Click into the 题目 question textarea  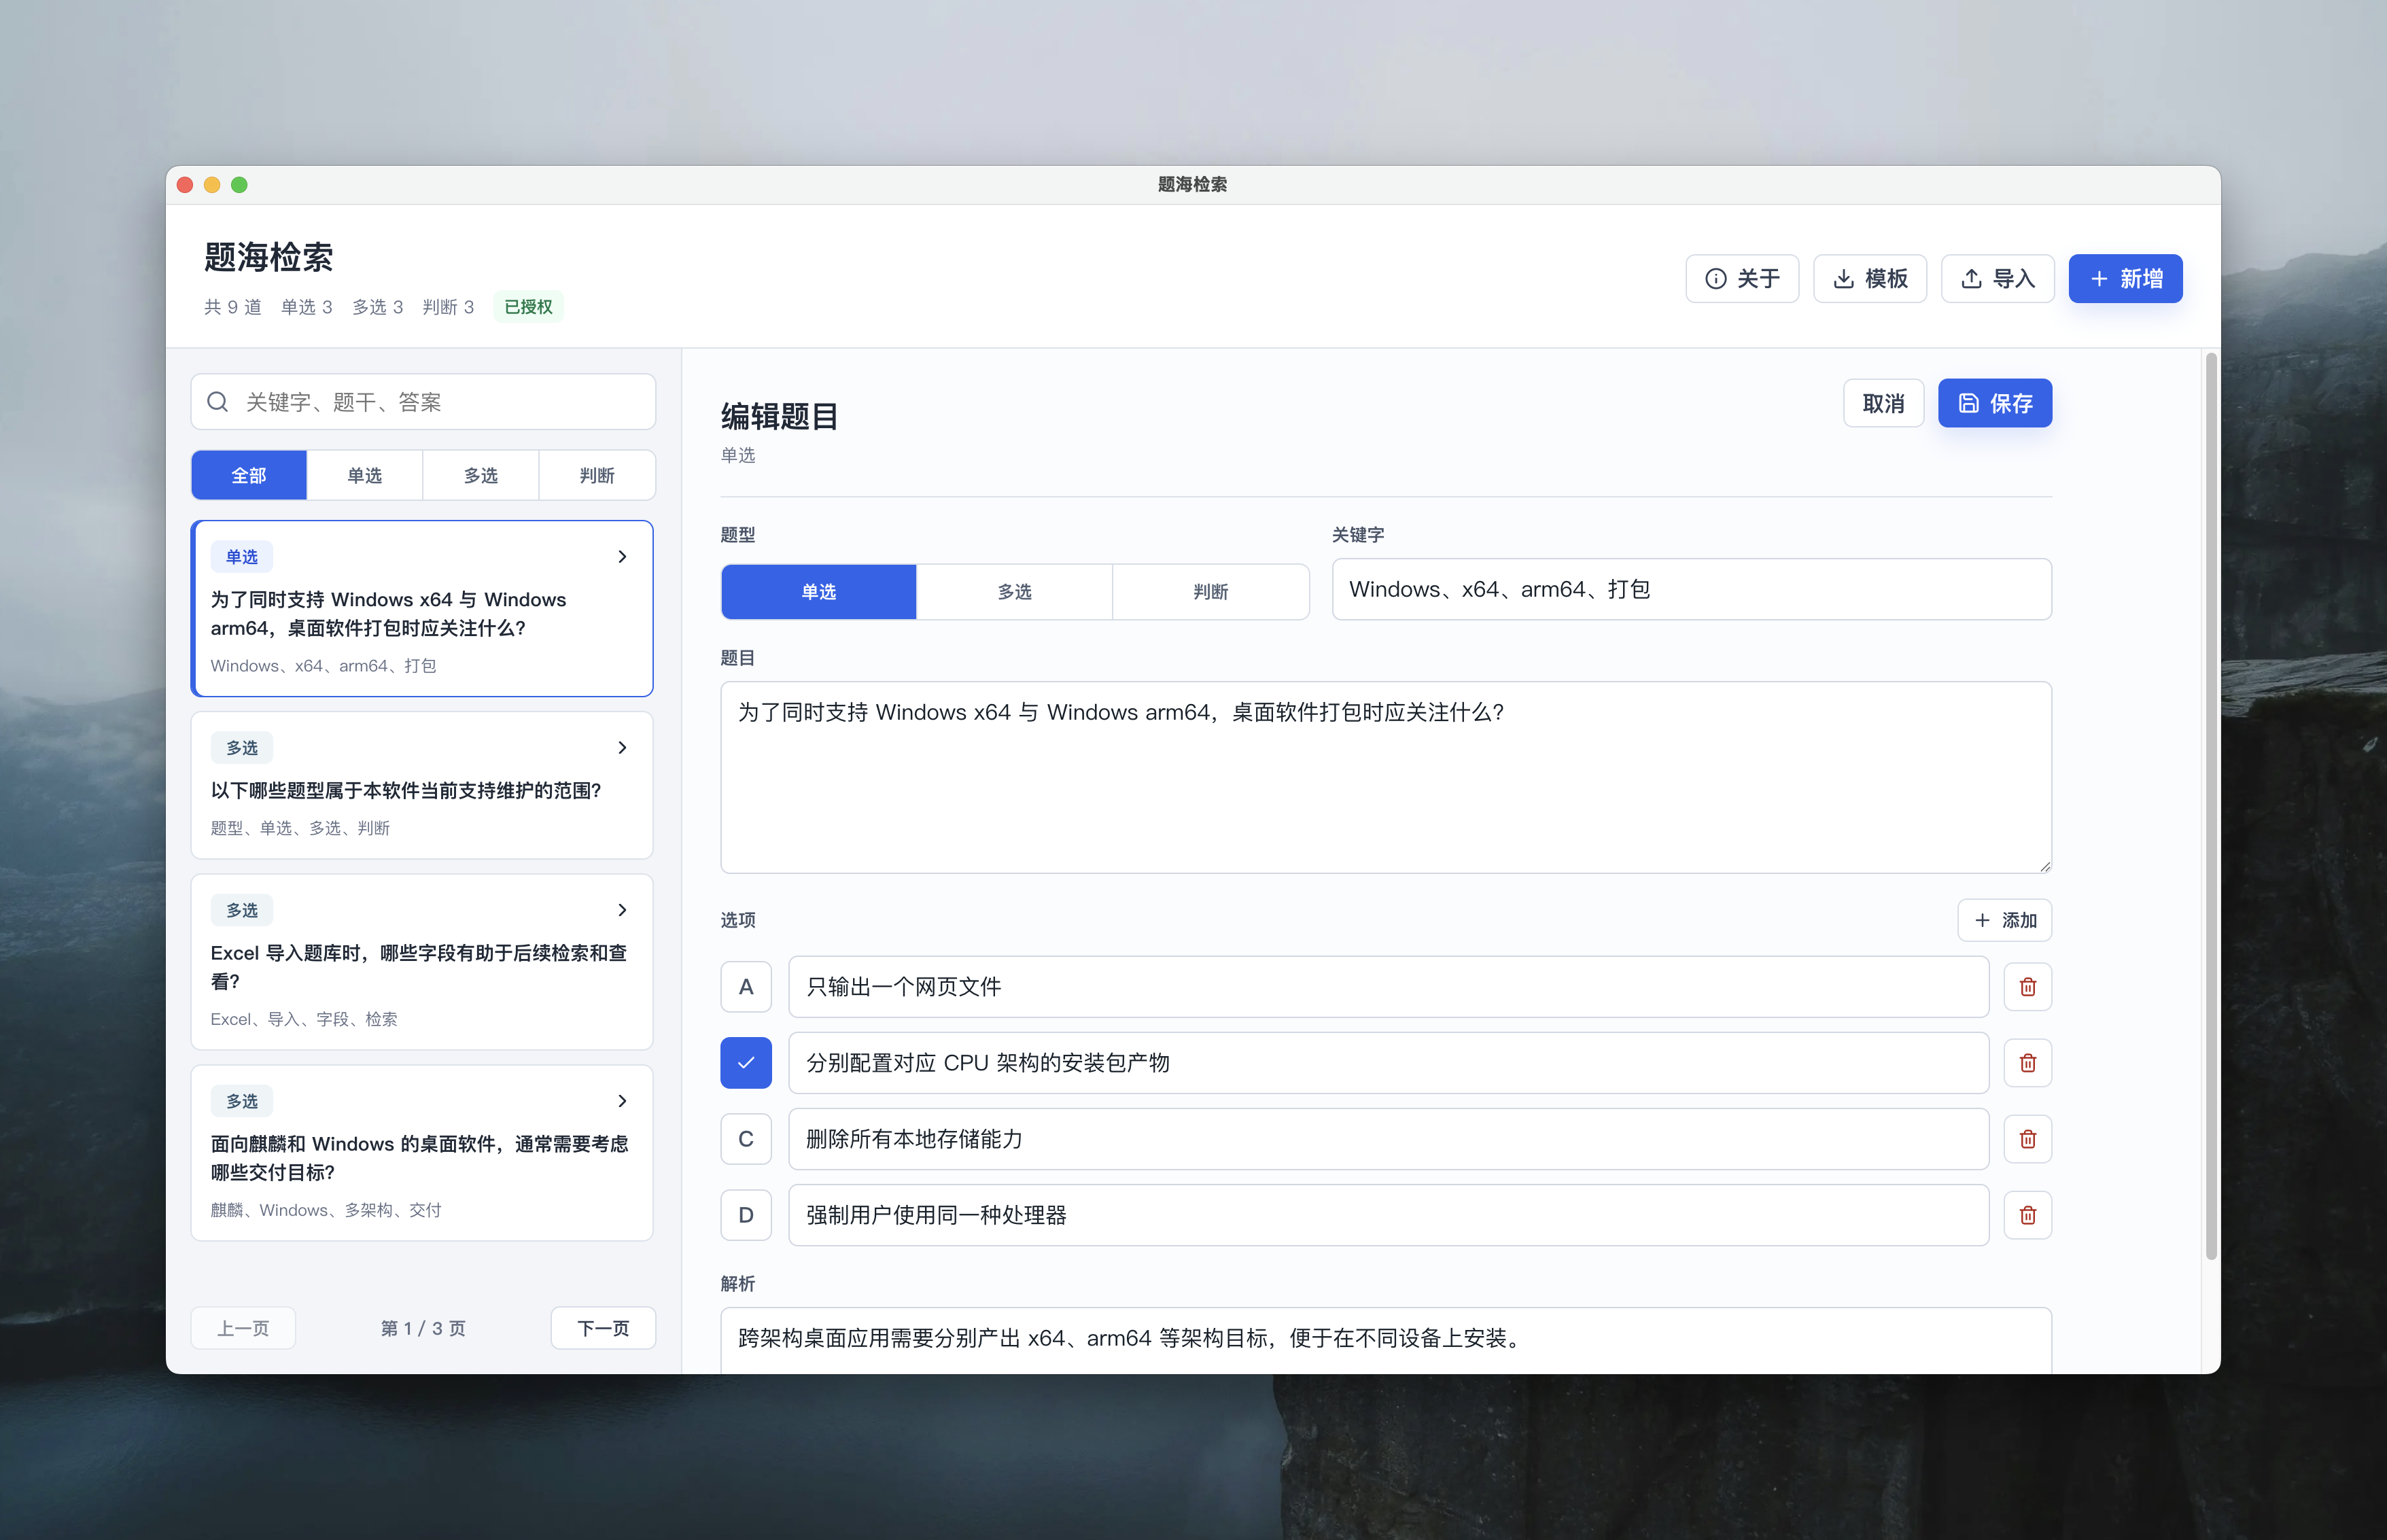coord(1386,777)
